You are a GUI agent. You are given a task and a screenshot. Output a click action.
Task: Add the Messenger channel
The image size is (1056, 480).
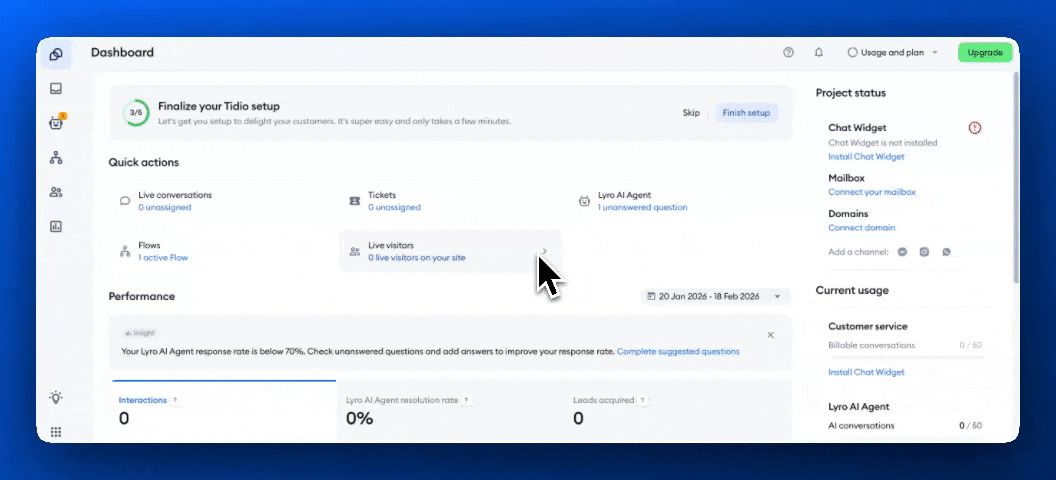(902, 252)
